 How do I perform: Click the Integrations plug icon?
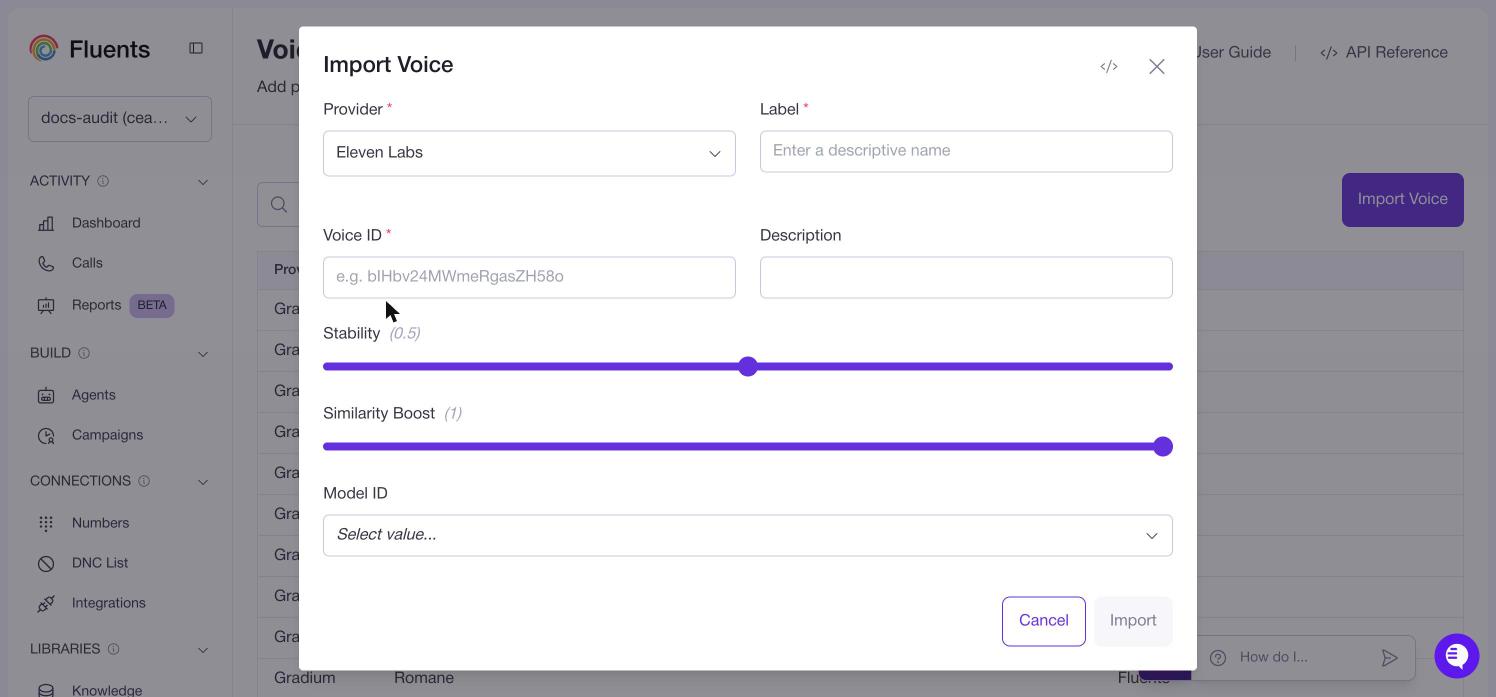46,603
